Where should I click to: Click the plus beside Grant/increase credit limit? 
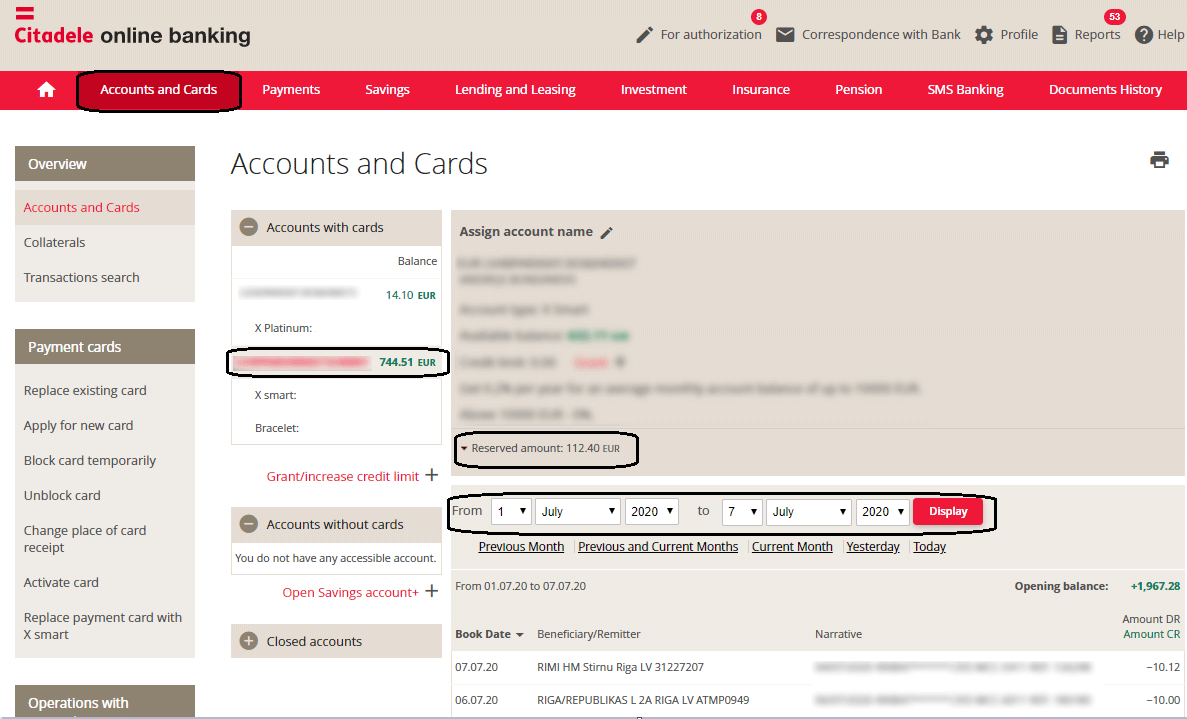click(431, 475)
